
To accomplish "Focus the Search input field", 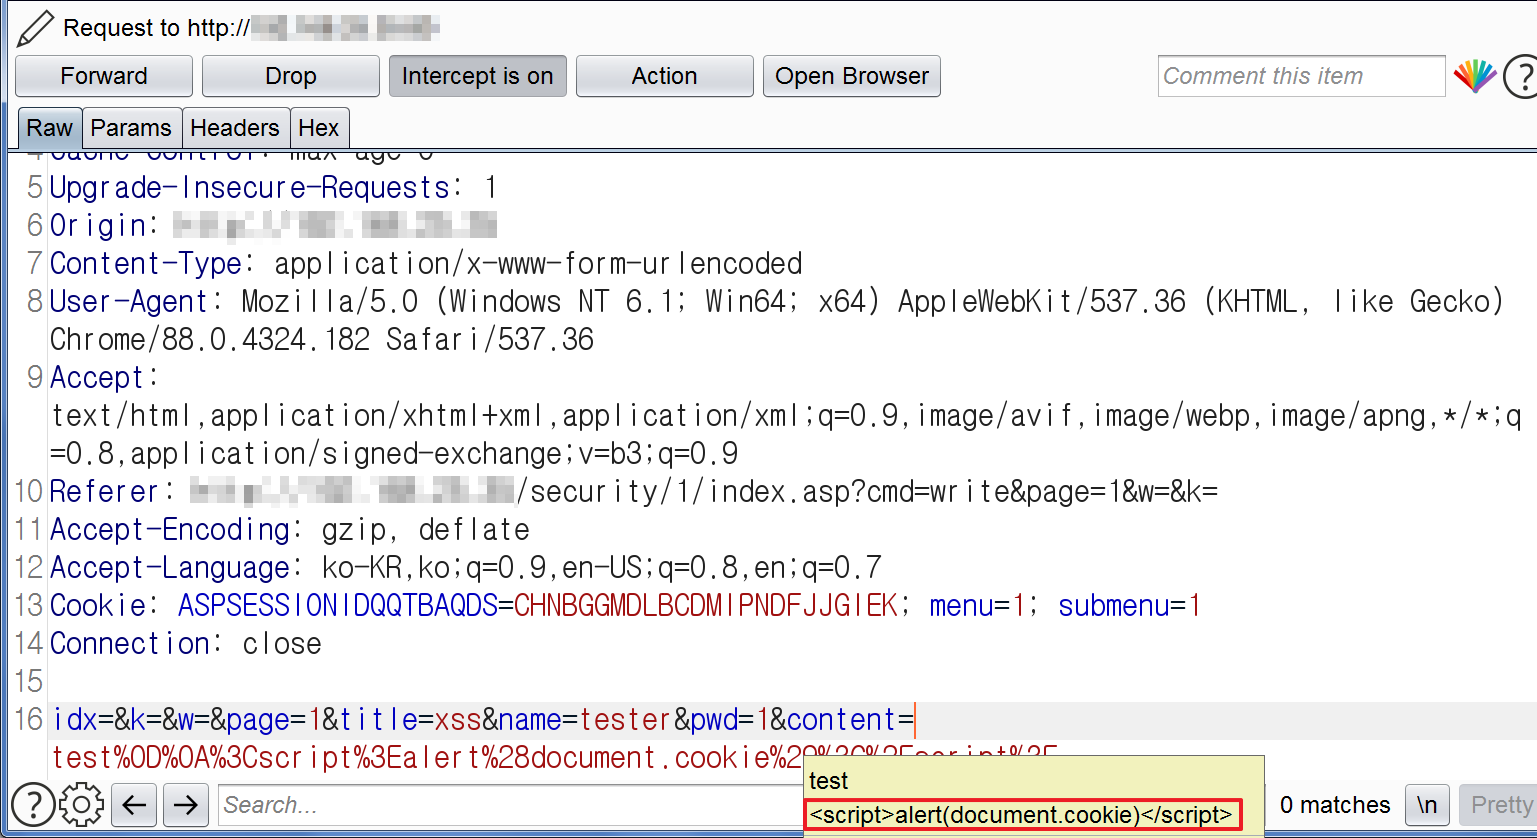I will [510, 804].
